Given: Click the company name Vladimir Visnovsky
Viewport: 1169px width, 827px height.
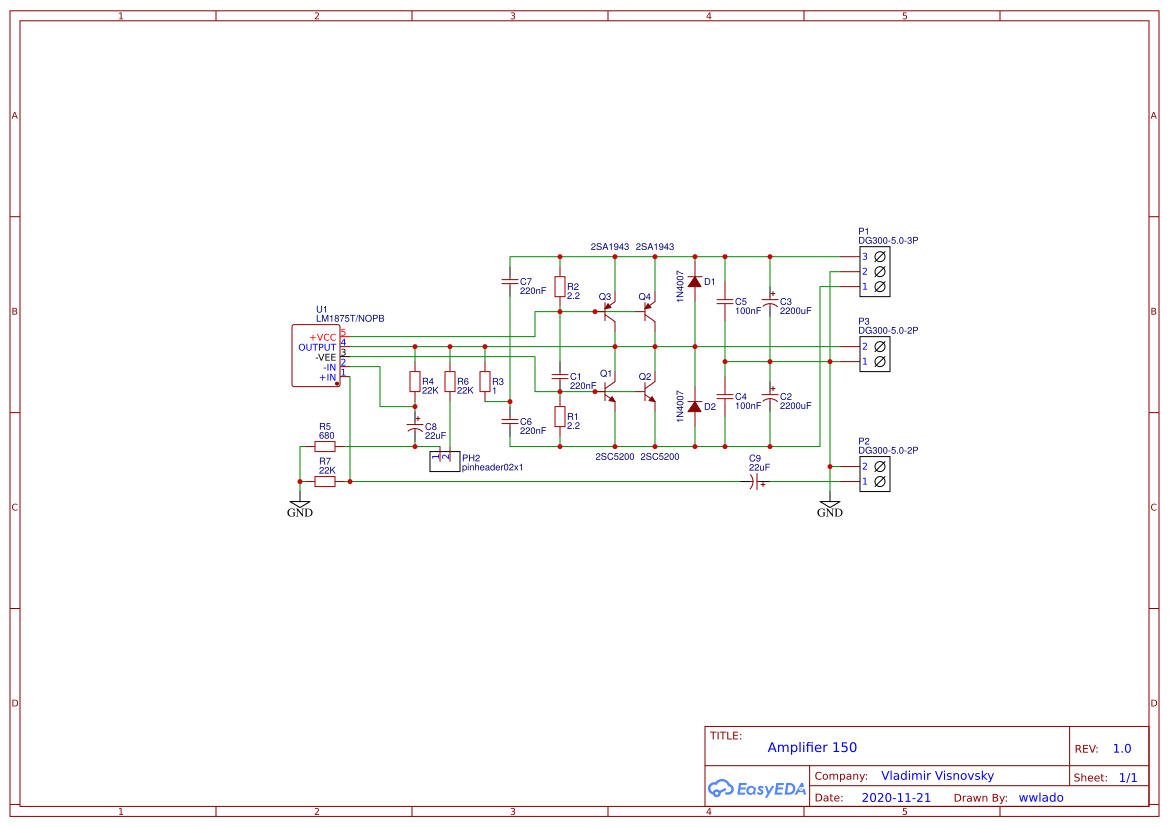Looking at the screenshot, I should click(937, 776).
